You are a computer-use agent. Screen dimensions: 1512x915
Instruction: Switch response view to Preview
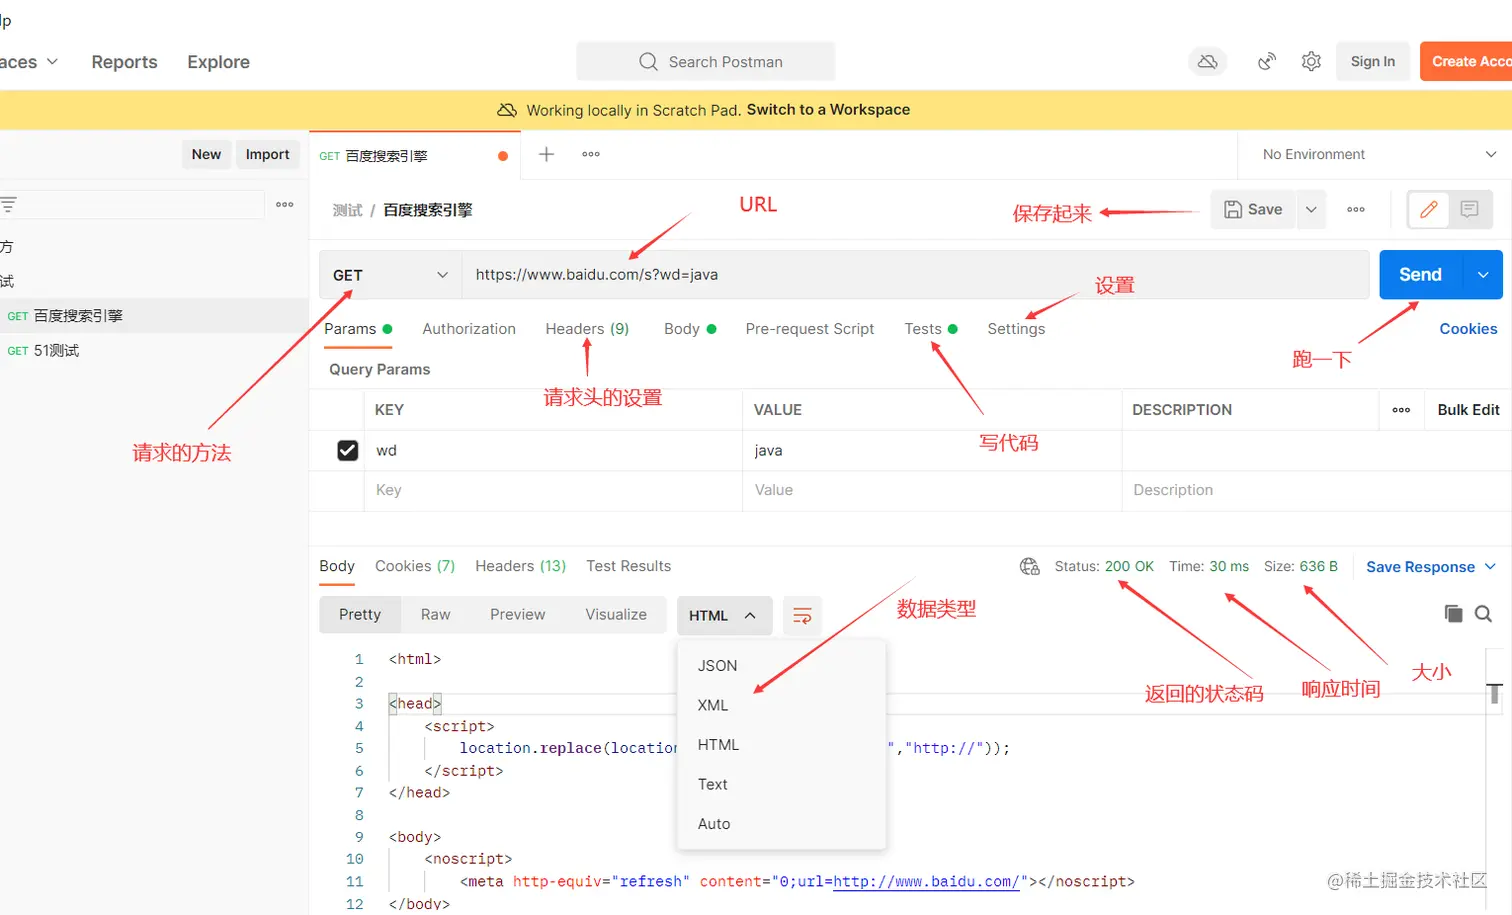[x=518, y=615]
